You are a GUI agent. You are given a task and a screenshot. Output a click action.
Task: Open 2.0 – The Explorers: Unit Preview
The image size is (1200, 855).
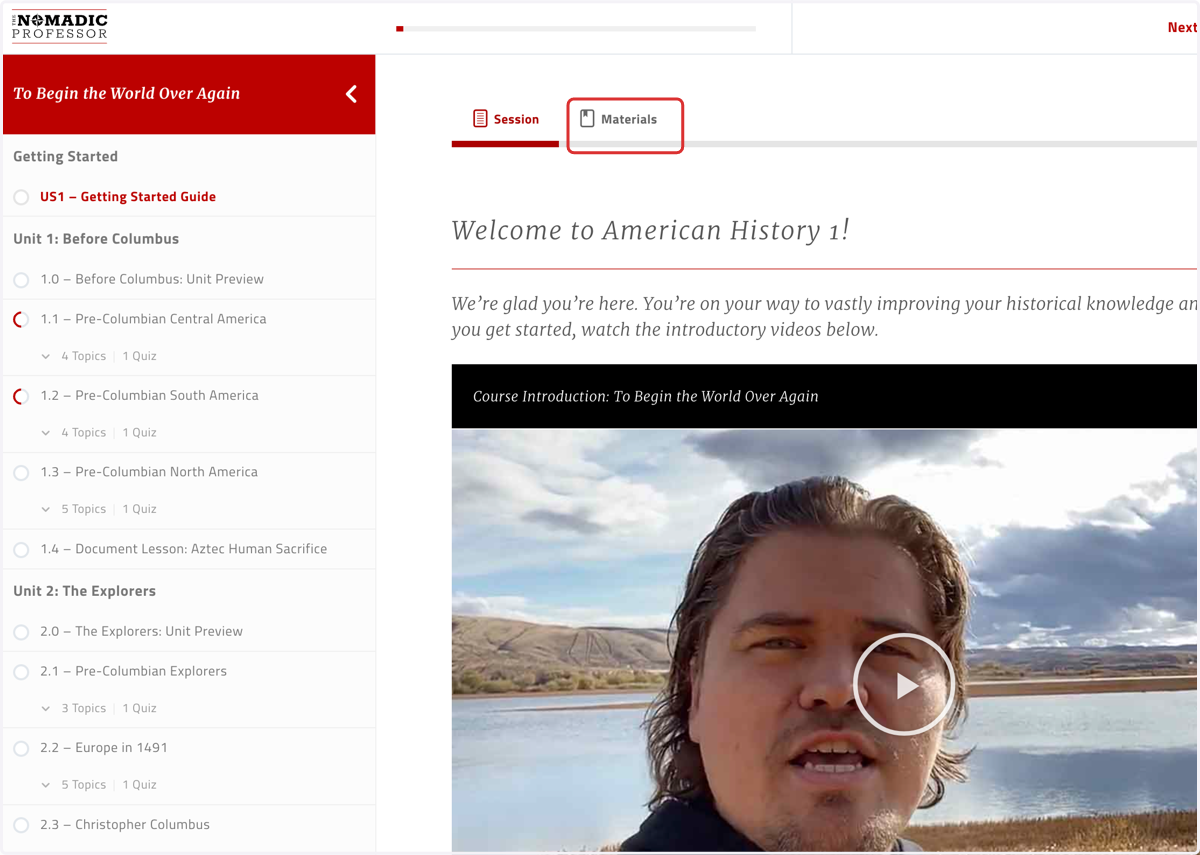pyautogui.click(x=141, y=631)
